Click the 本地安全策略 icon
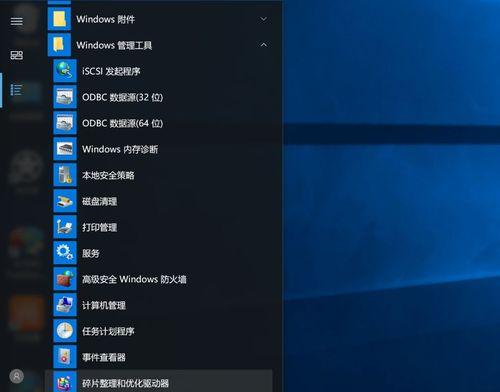Screen dimensions: 500x392 tap(65, 175)
